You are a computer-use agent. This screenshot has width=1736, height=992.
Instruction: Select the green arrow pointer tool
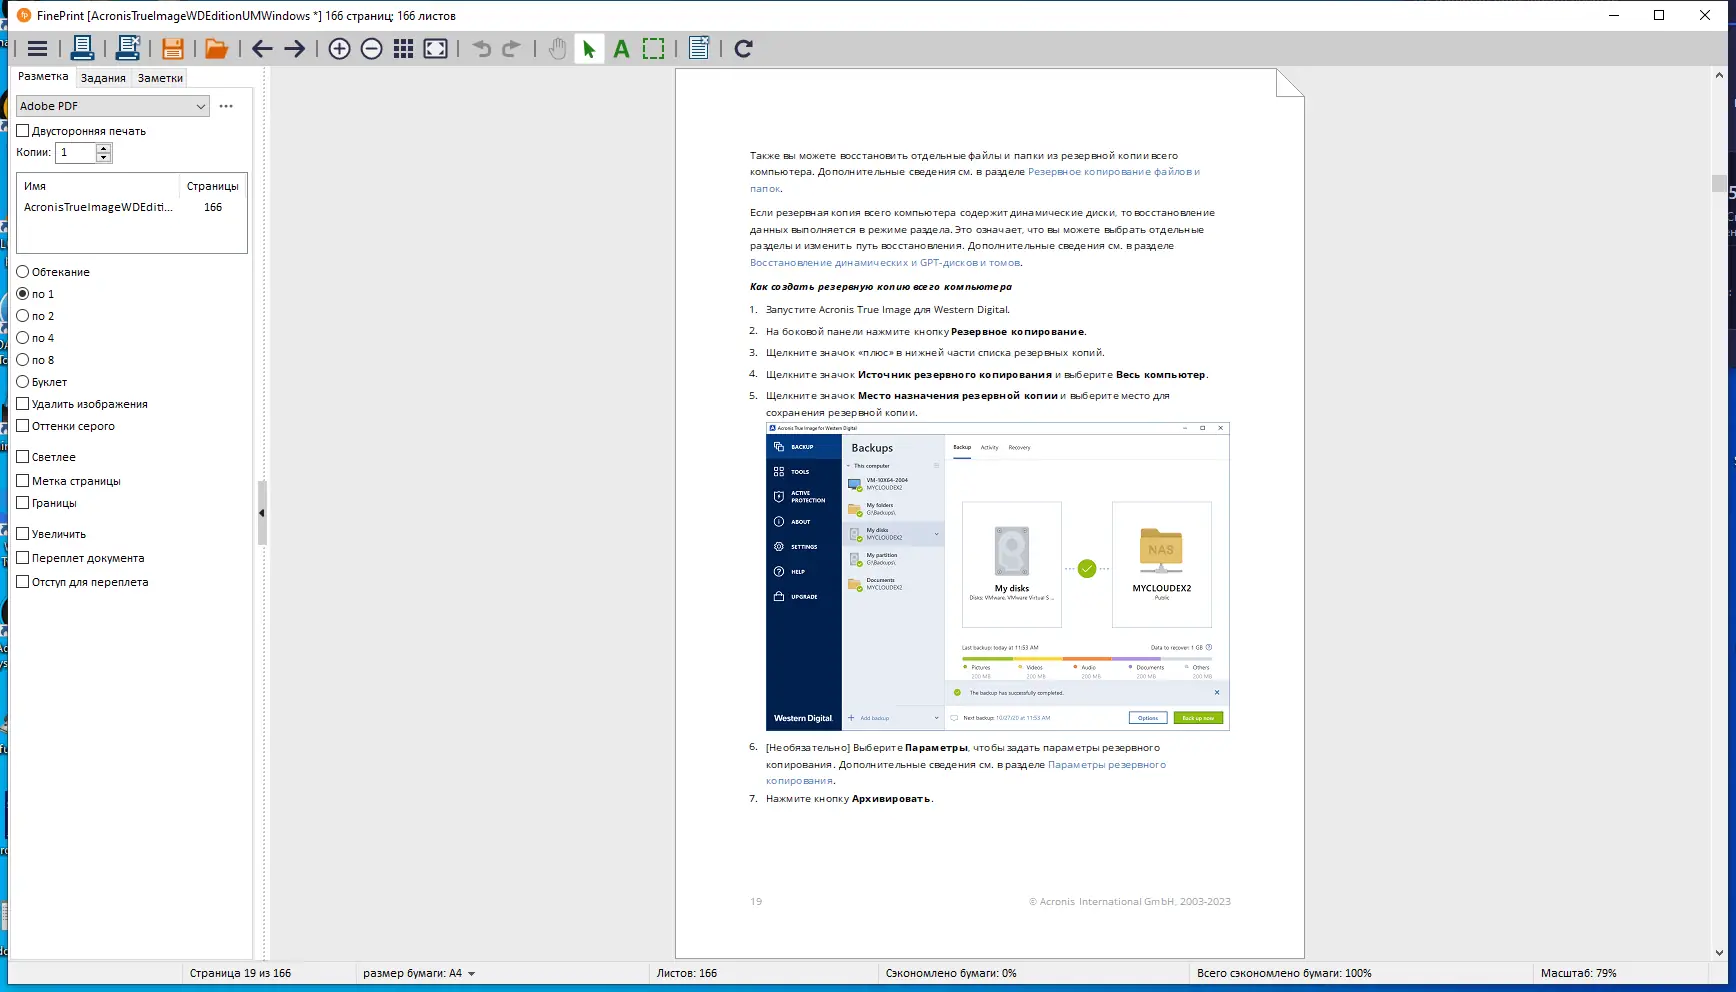(589, 48)
